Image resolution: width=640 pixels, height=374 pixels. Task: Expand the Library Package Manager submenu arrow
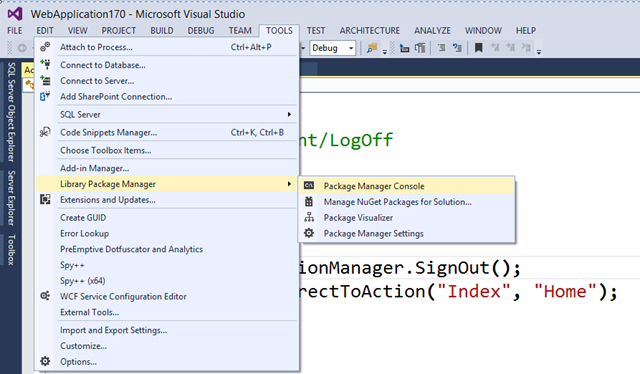click(x=289, y=184)
